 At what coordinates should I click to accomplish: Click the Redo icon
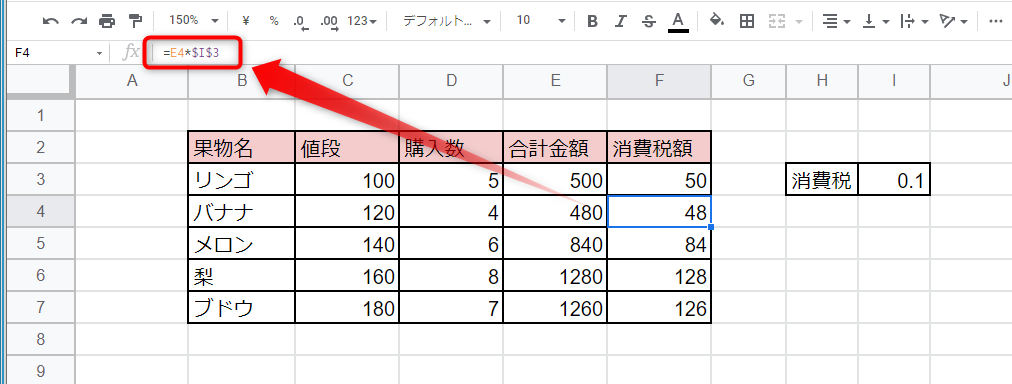tap(79, 21)
